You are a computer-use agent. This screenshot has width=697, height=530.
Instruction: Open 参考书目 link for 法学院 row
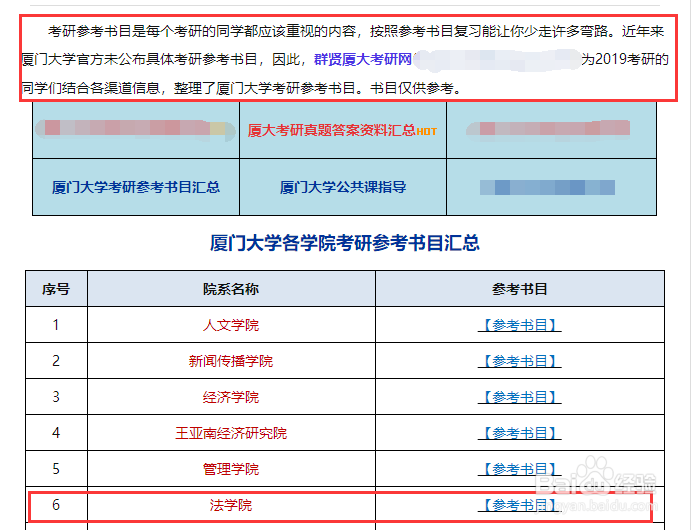pyautogui.click(x=520, y=505)
